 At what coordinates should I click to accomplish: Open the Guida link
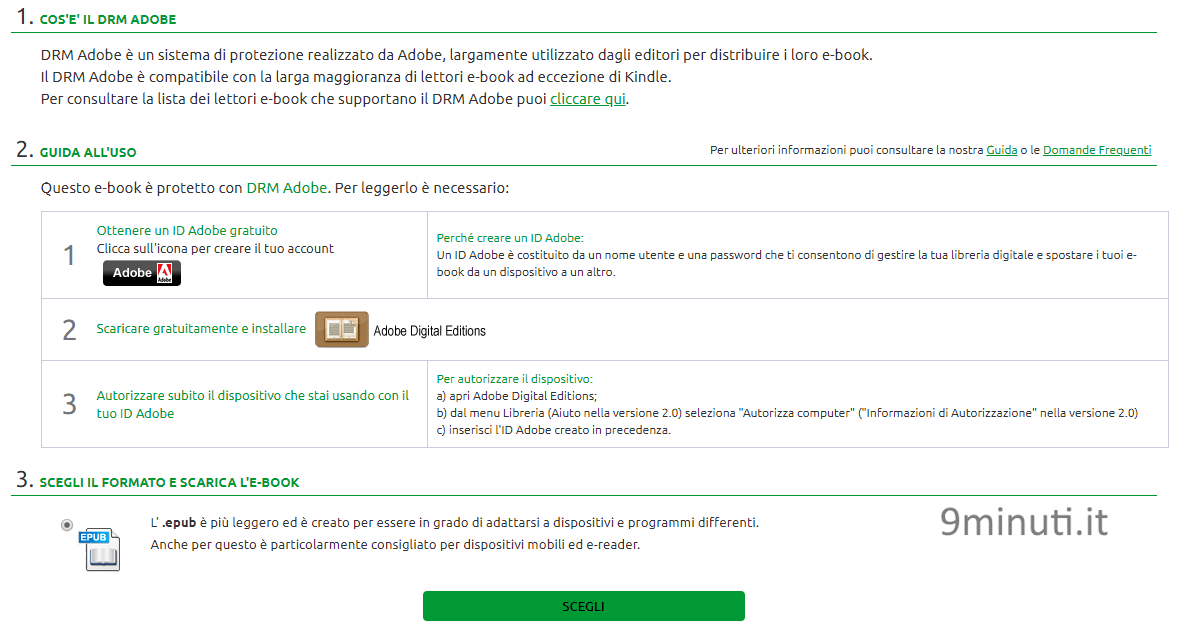(x=1002, y=150)
